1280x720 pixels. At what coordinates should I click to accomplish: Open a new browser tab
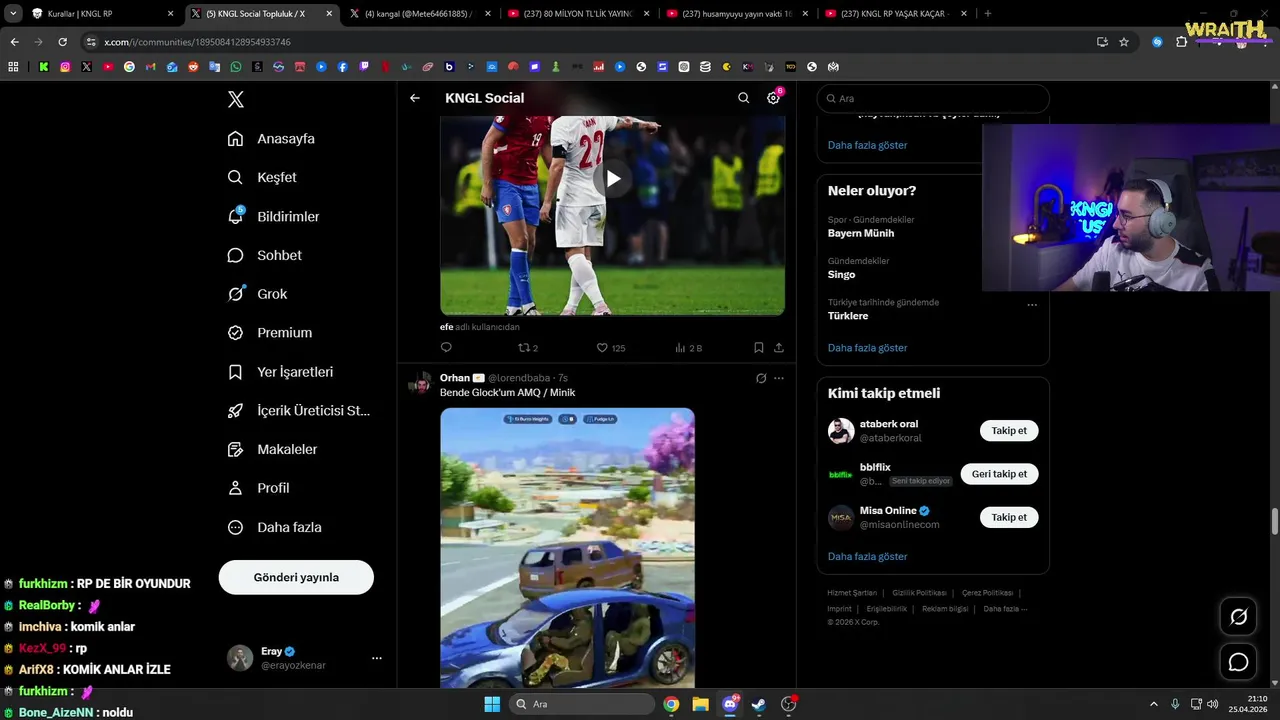(x=988, y=14)
